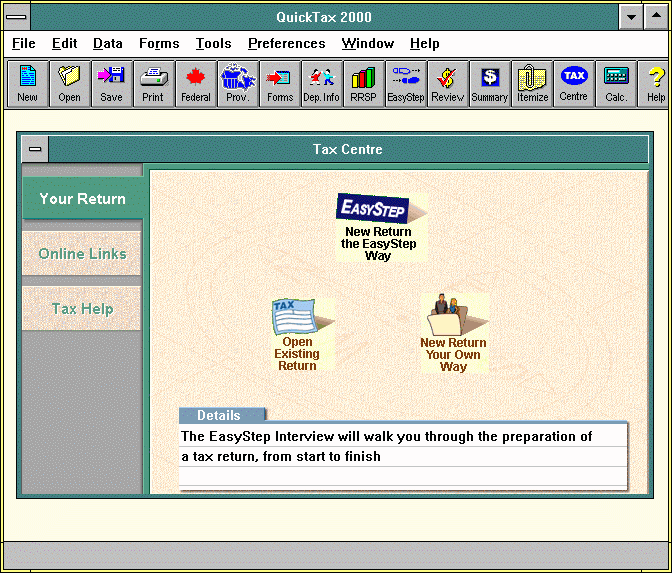The height and width of the screenshot is (573, 672).
Task: Click the Forms toolbar icon
Action: (279, 84)
